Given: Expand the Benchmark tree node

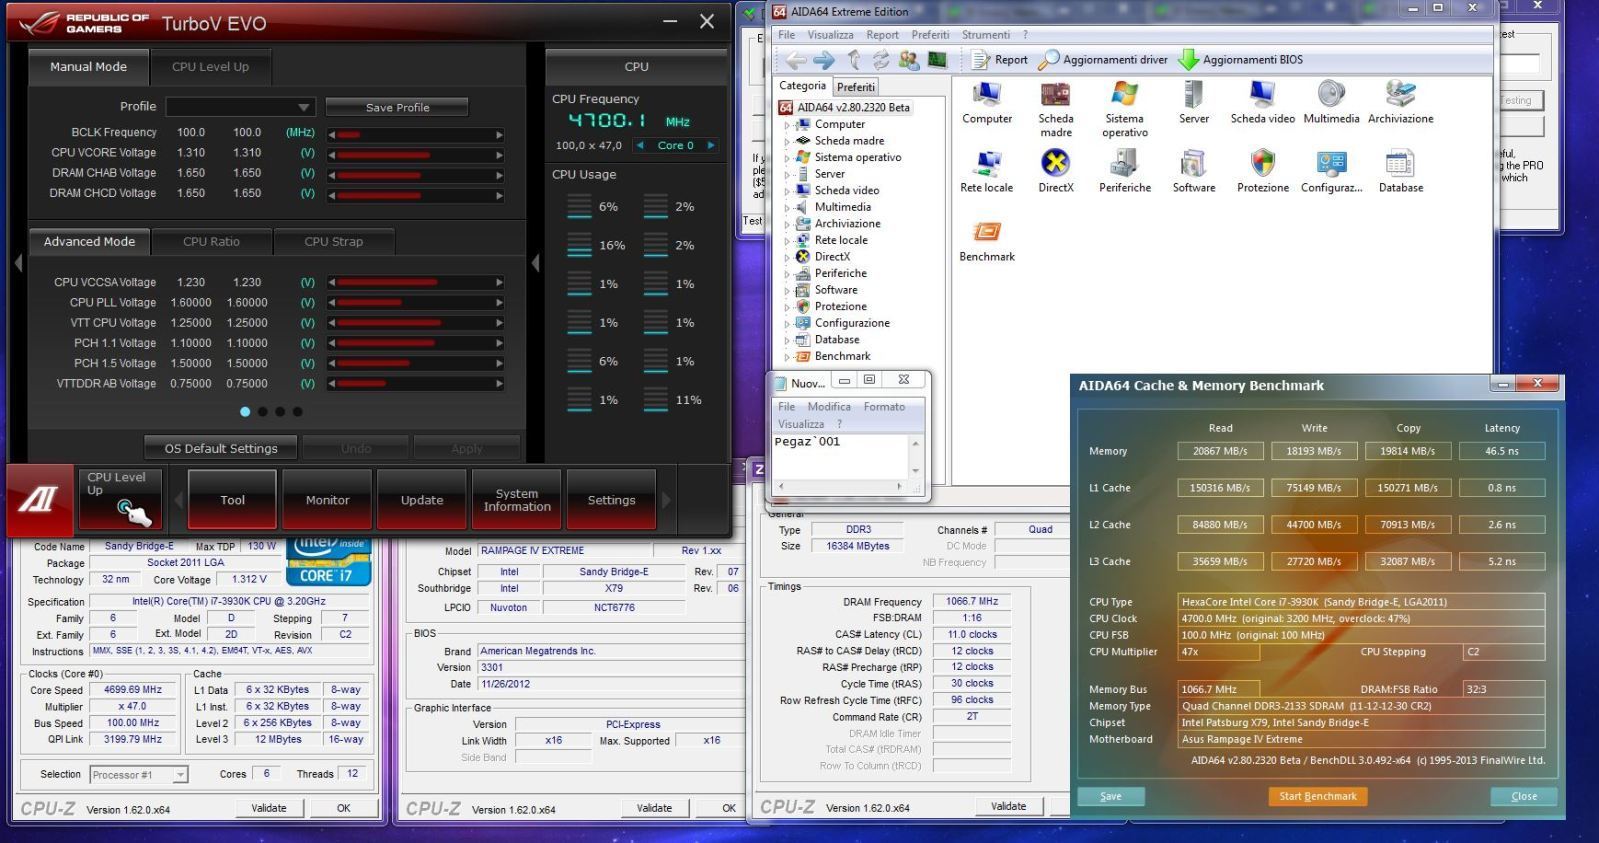Looking at the screenshot, I should tap(787, 357).
